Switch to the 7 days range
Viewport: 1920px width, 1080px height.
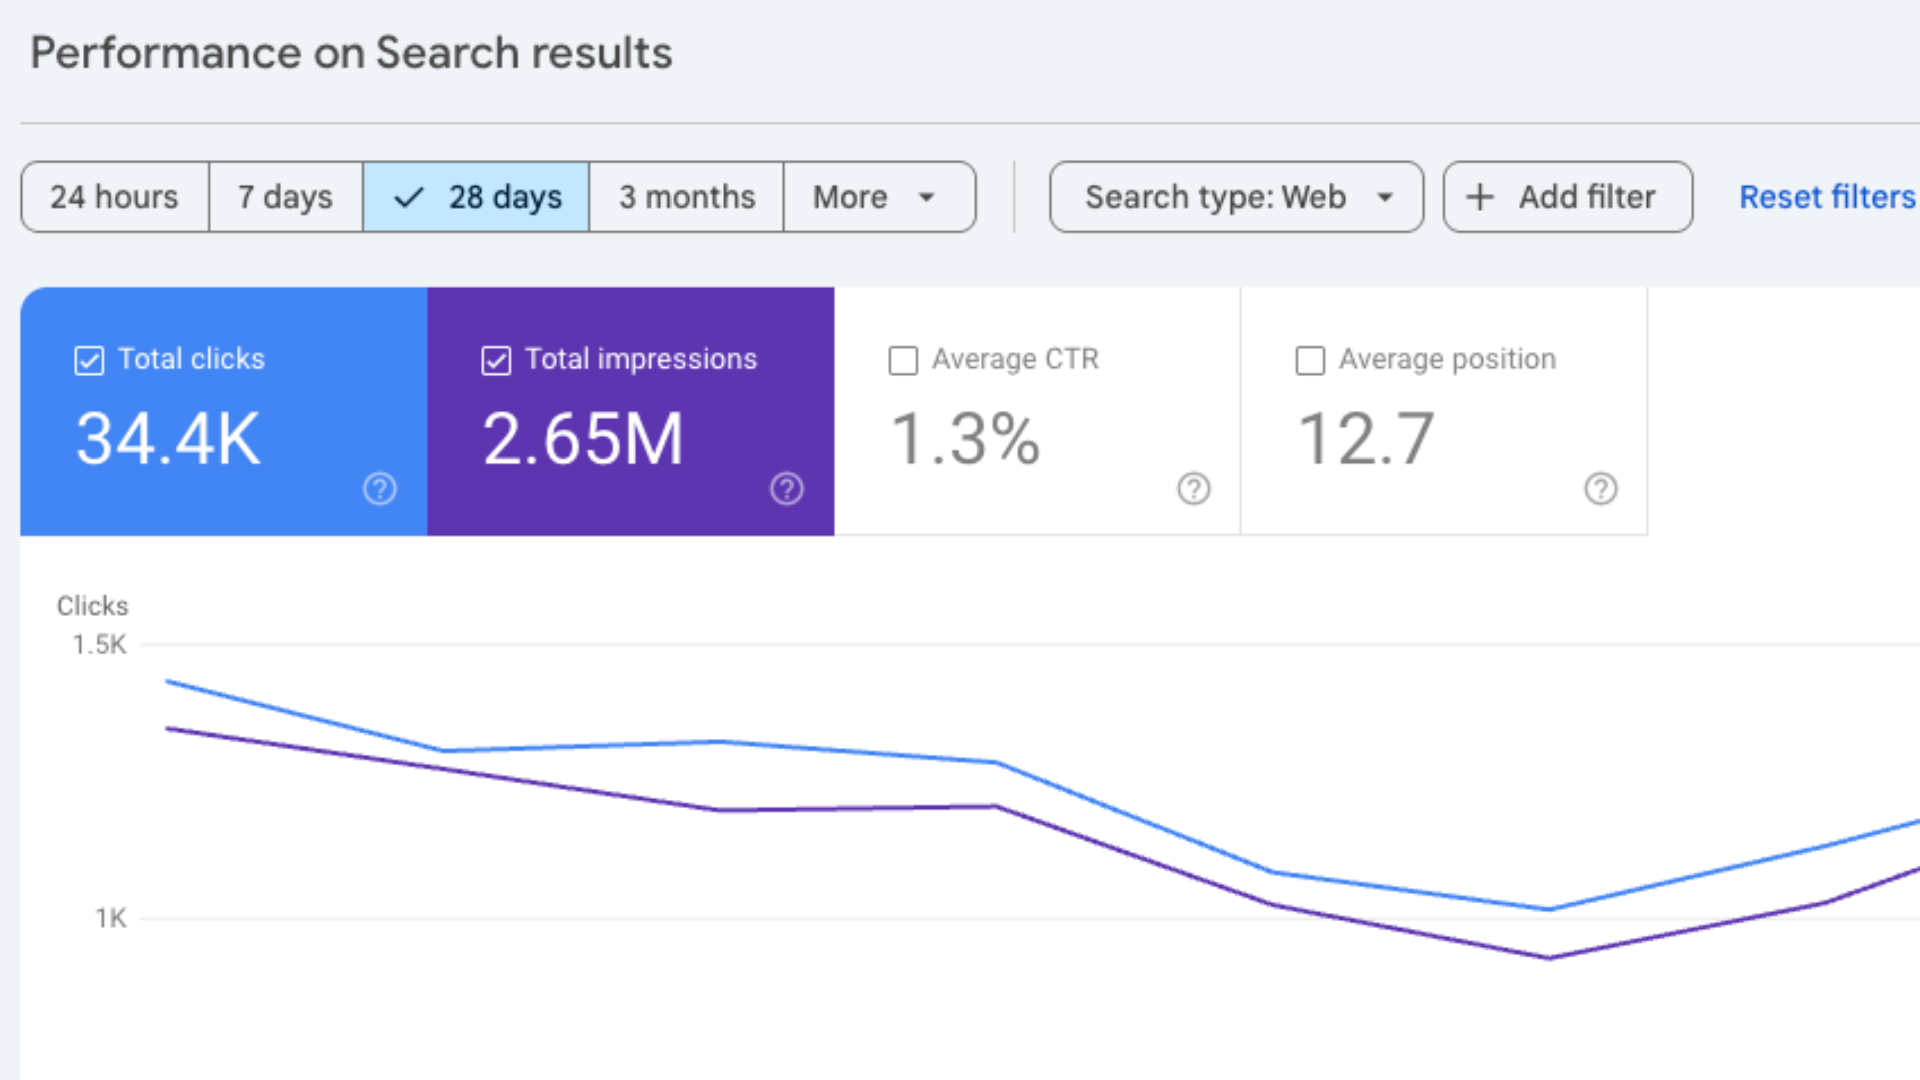point(285,197)
